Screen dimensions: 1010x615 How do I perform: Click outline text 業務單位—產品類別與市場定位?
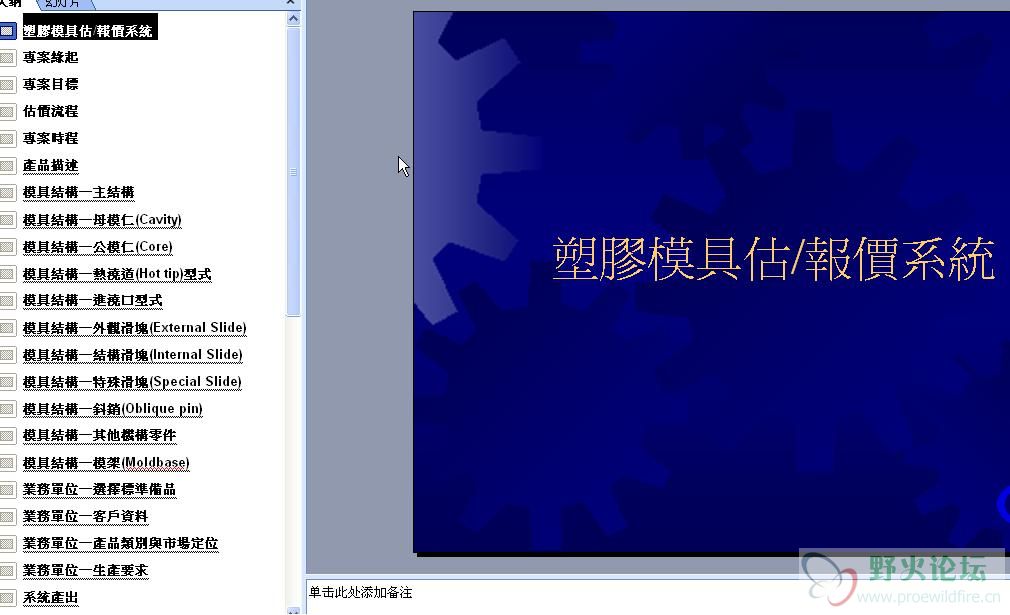120,544
